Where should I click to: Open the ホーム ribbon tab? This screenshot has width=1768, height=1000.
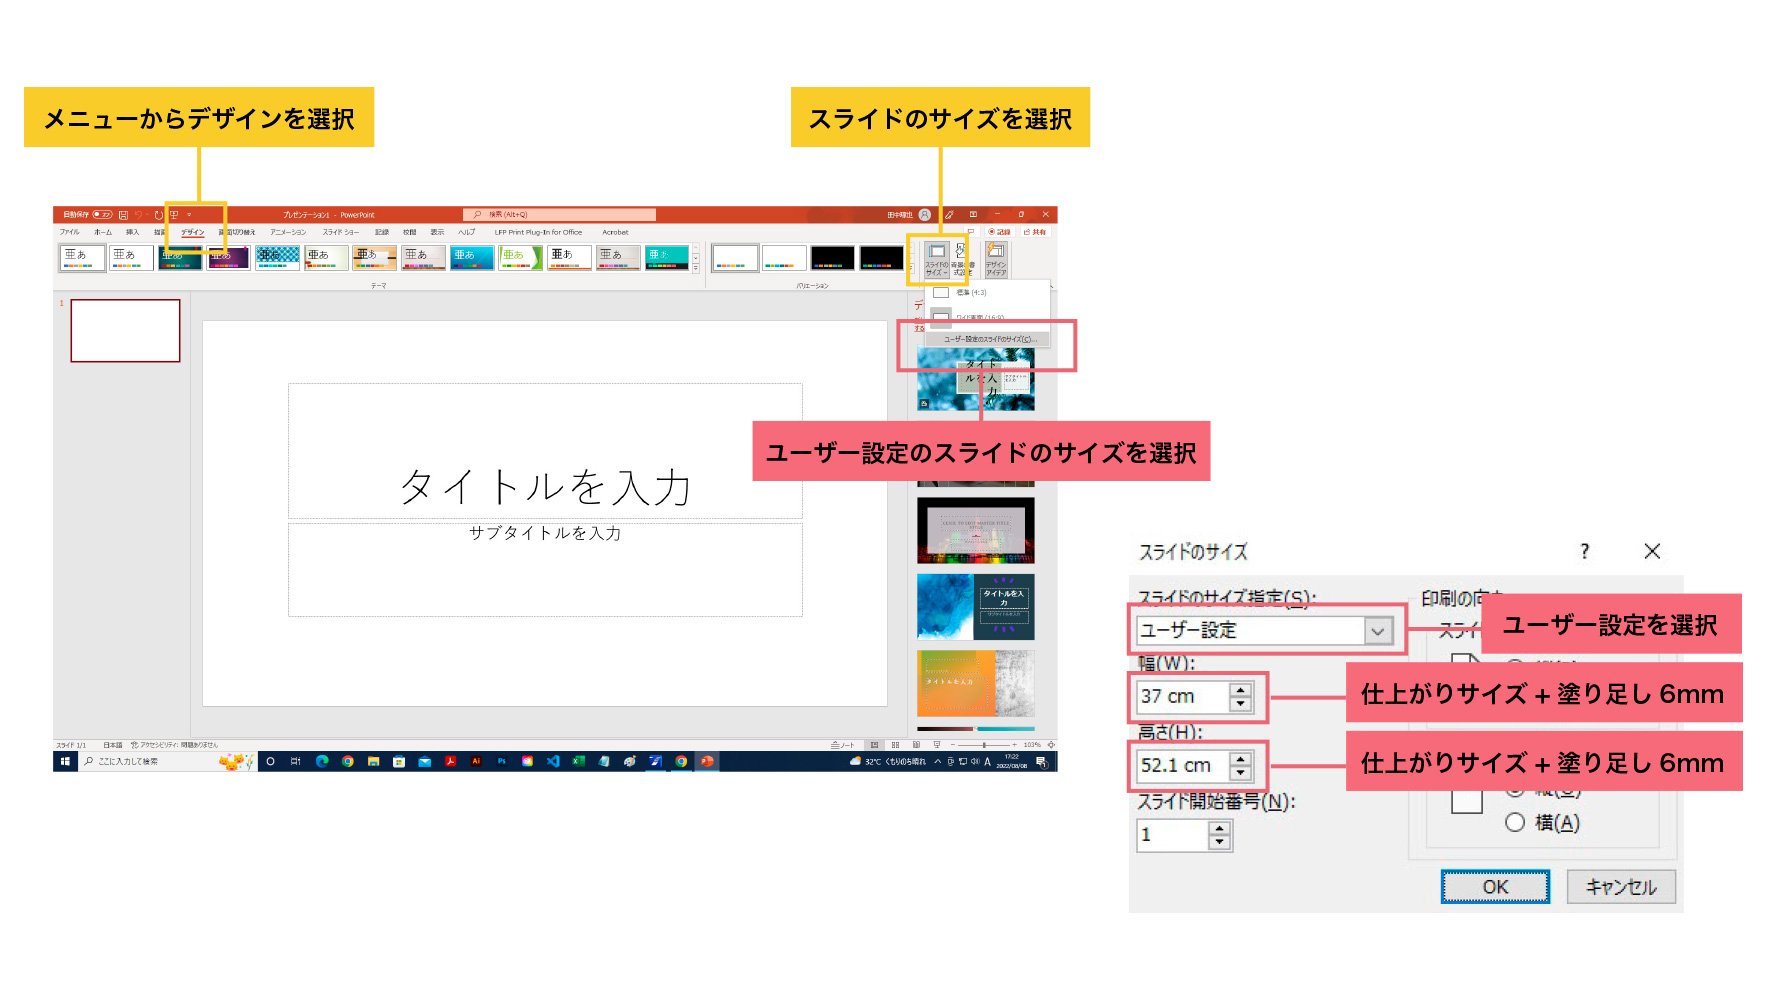(103, 232)
